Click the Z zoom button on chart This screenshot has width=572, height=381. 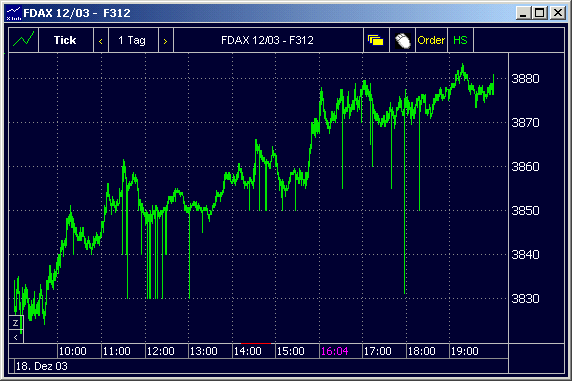16,323
